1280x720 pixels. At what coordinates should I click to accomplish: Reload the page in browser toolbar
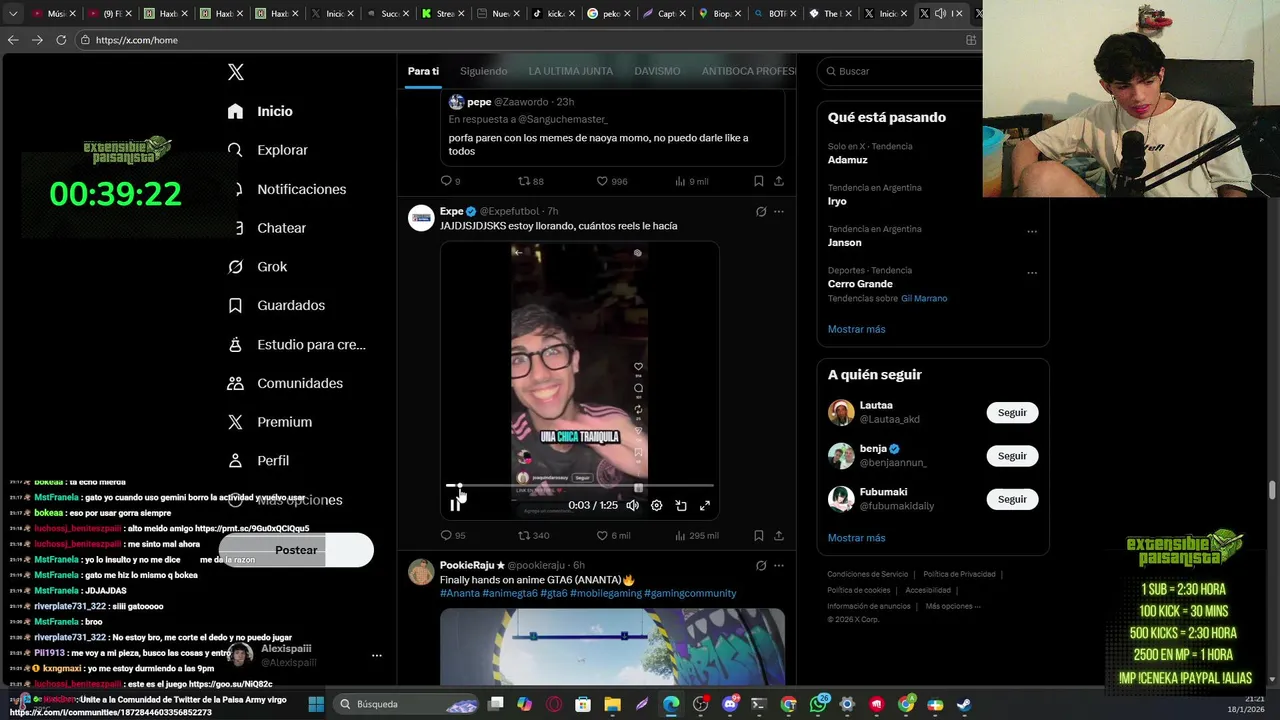[x=61, y=40]
